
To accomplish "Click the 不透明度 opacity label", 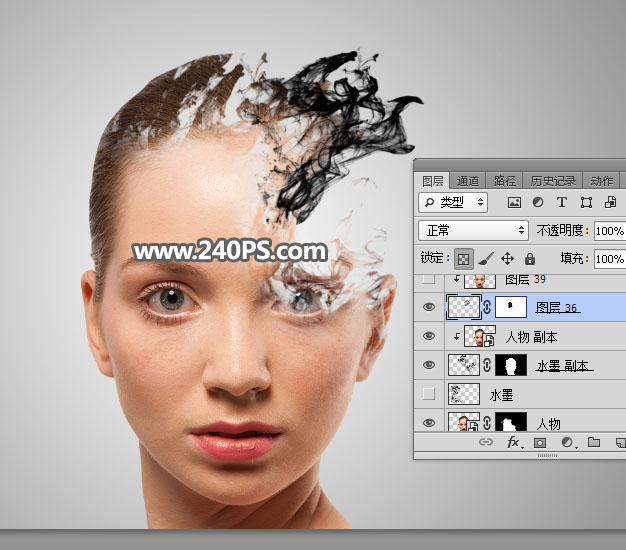I will pos(563,230).
